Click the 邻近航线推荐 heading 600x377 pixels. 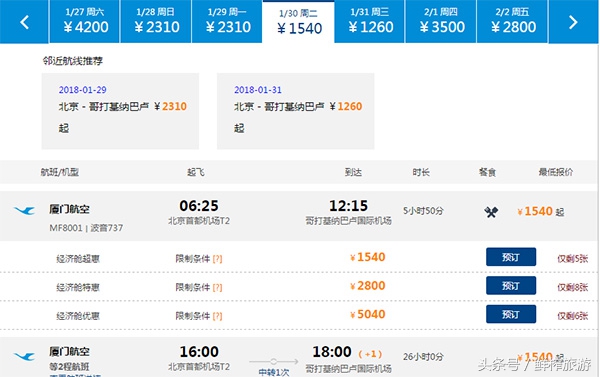pyautogui.click(x=73, y=61)
